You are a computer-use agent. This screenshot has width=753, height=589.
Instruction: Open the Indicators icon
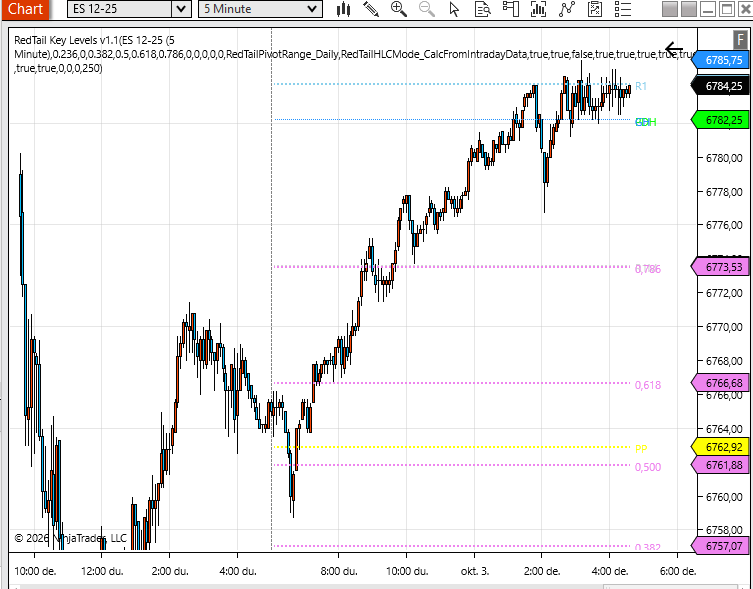pyautogui.click(x=568, y=9)
